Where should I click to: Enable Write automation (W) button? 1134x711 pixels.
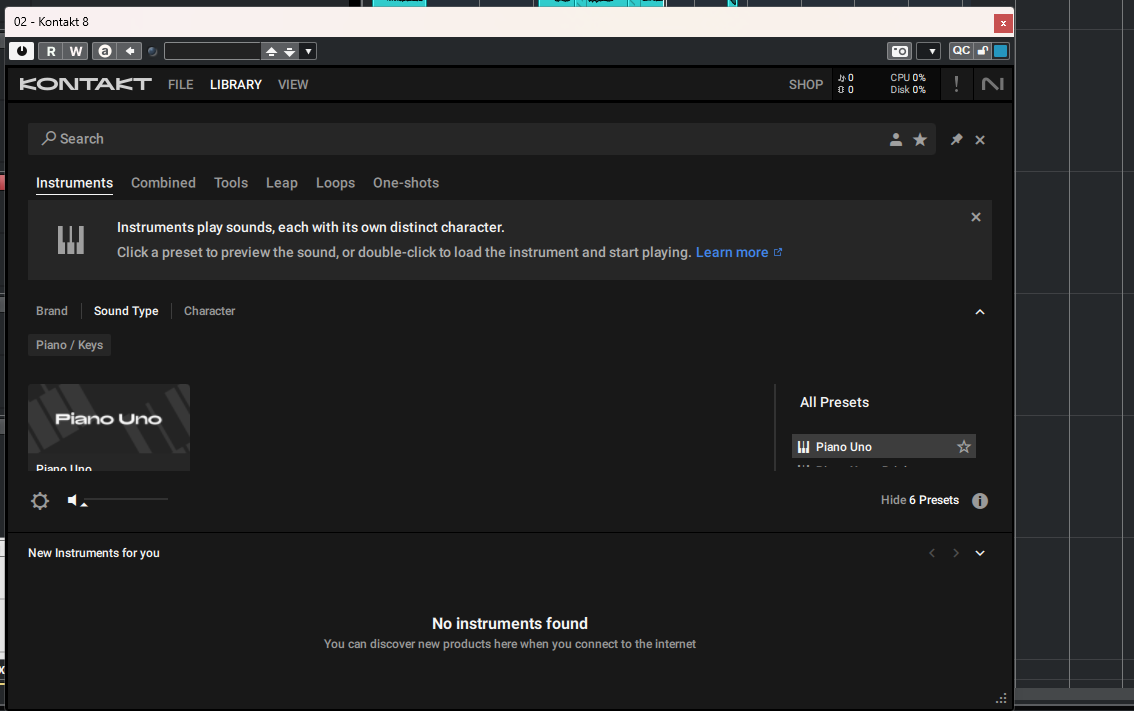coord(75,51)
